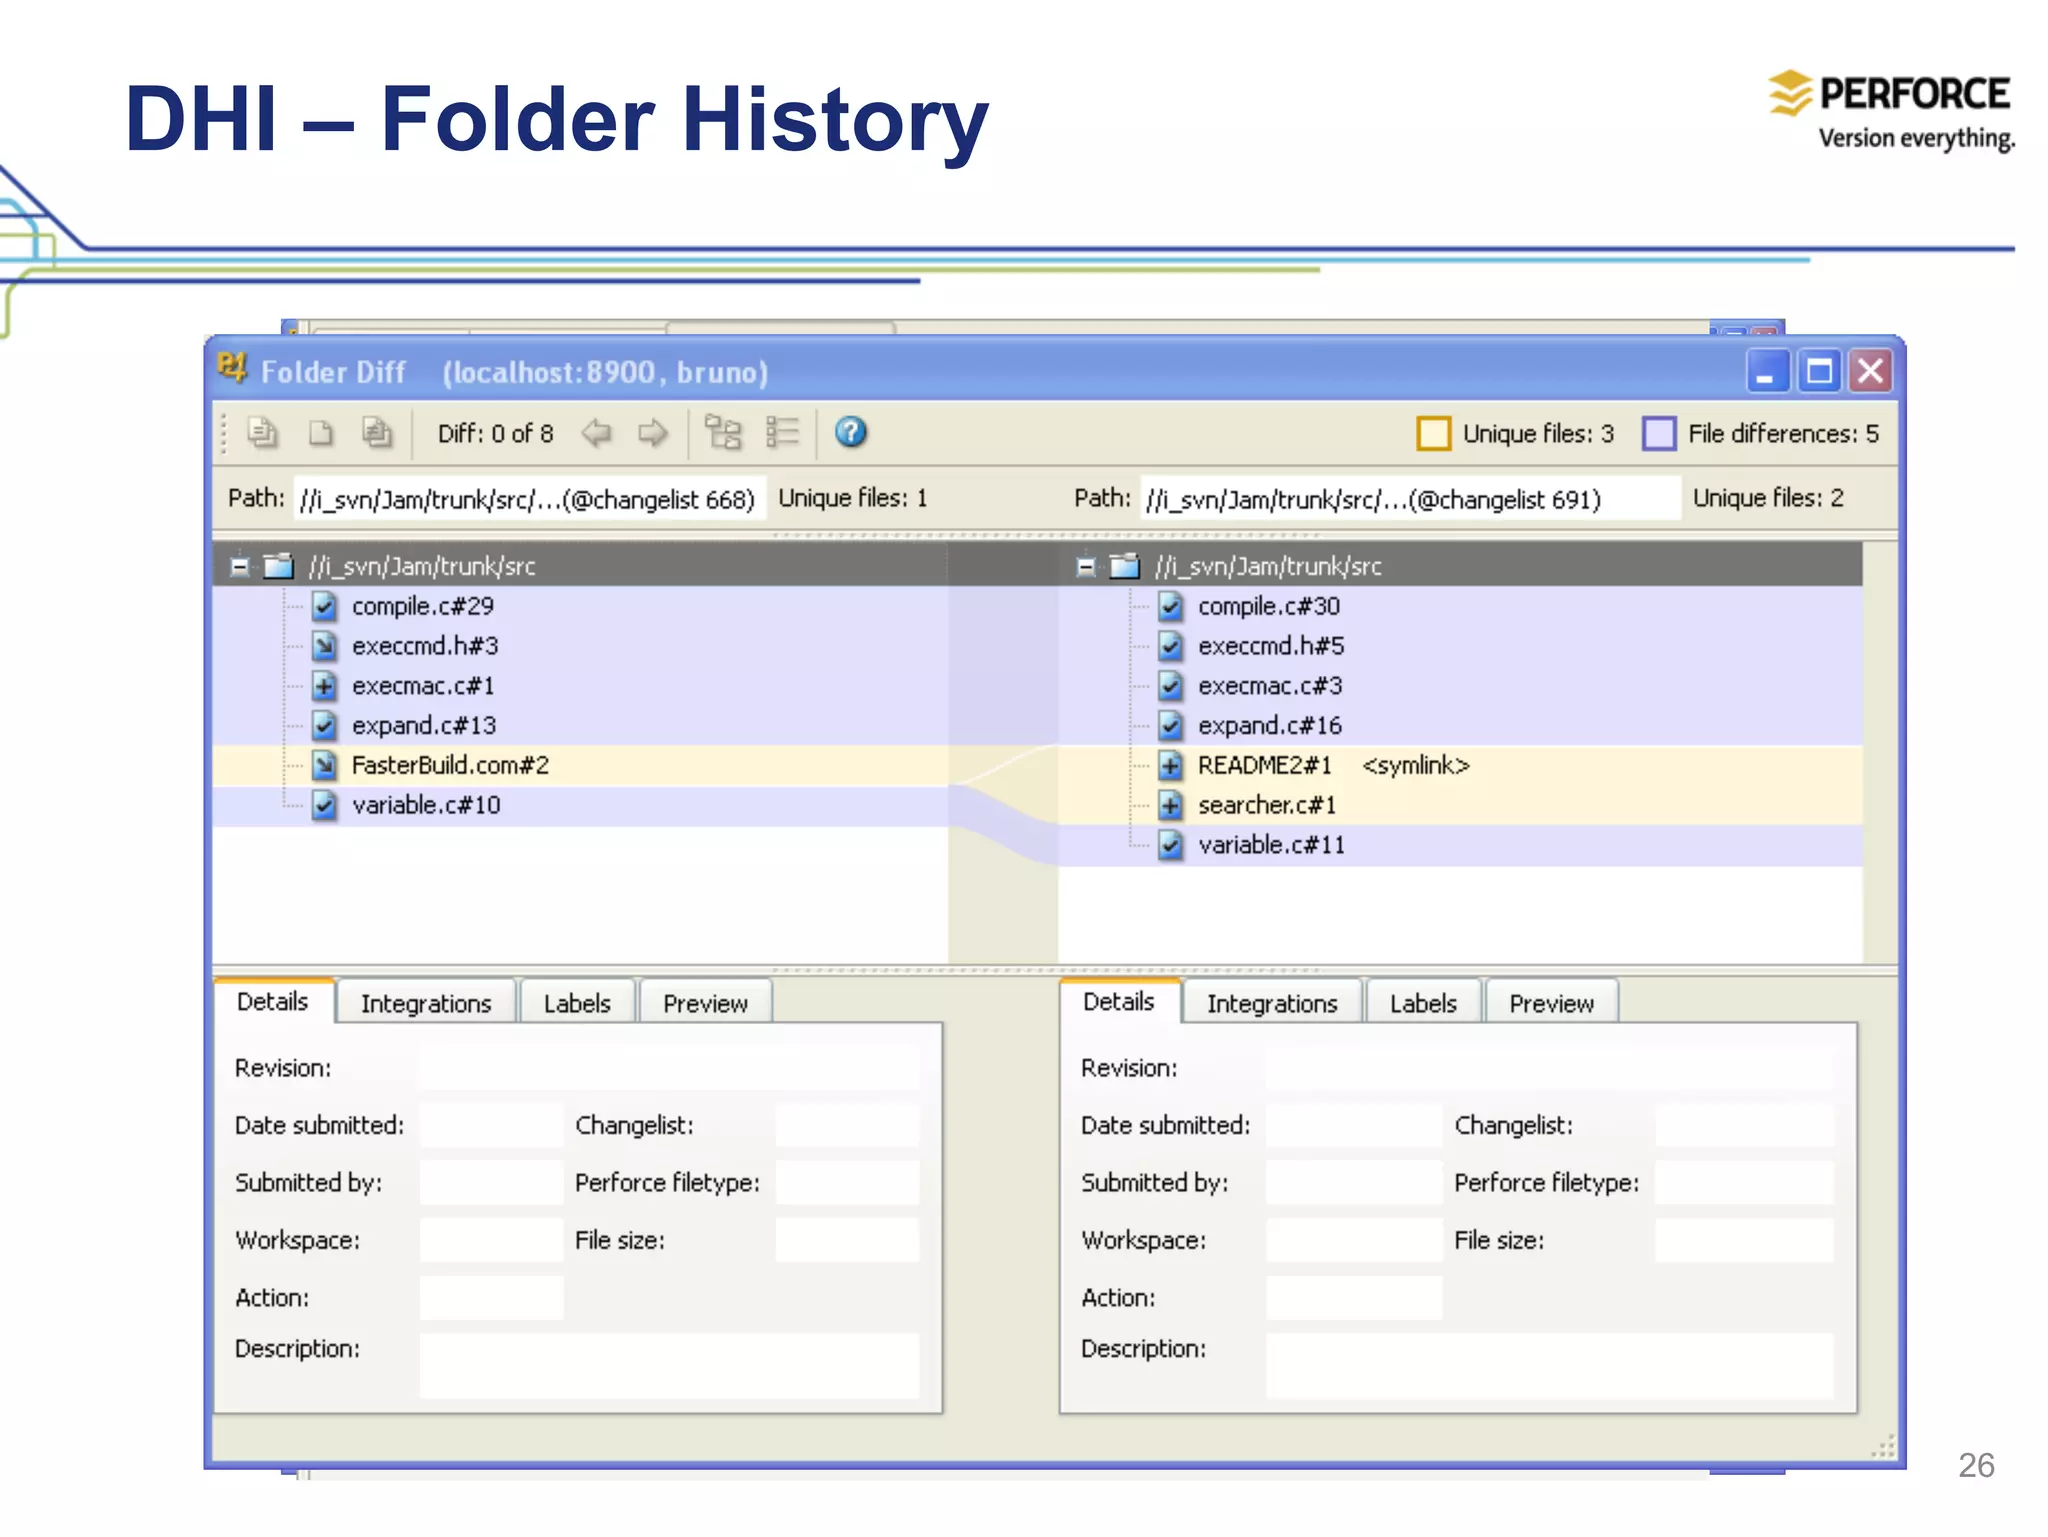Close the Folder Diff window

click(1870, 371)
